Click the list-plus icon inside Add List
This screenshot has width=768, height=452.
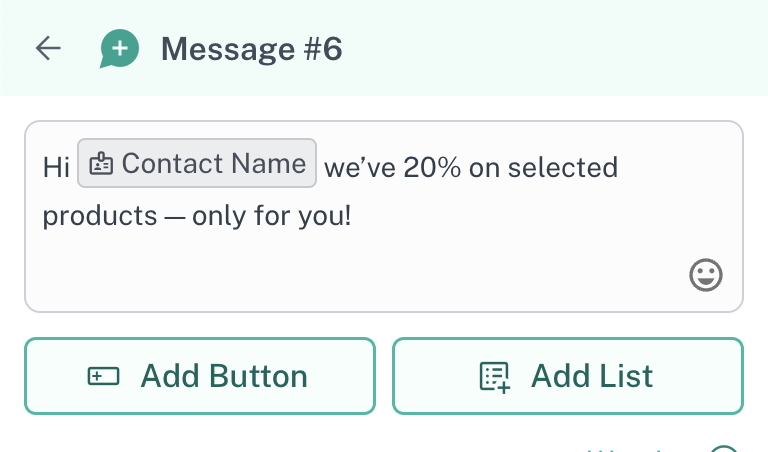(495, 377)
